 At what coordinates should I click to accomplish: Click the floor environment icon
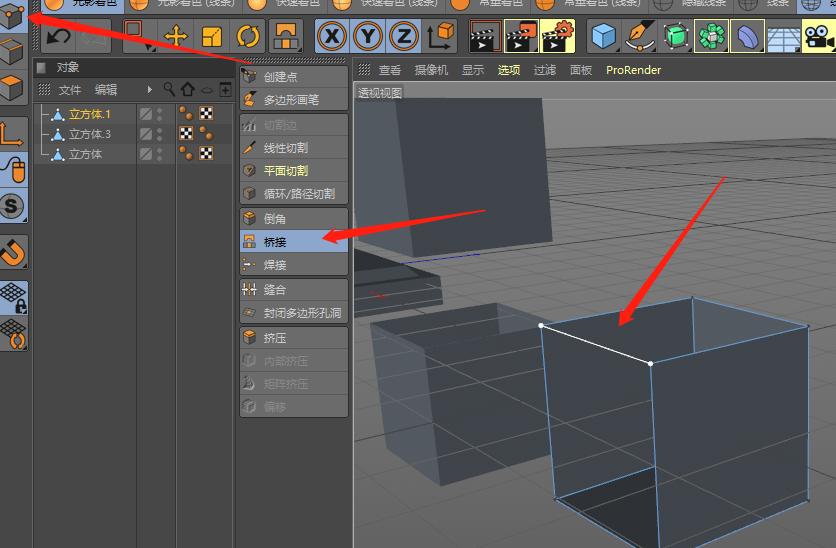pyautogui.click(x=784, y=37)
